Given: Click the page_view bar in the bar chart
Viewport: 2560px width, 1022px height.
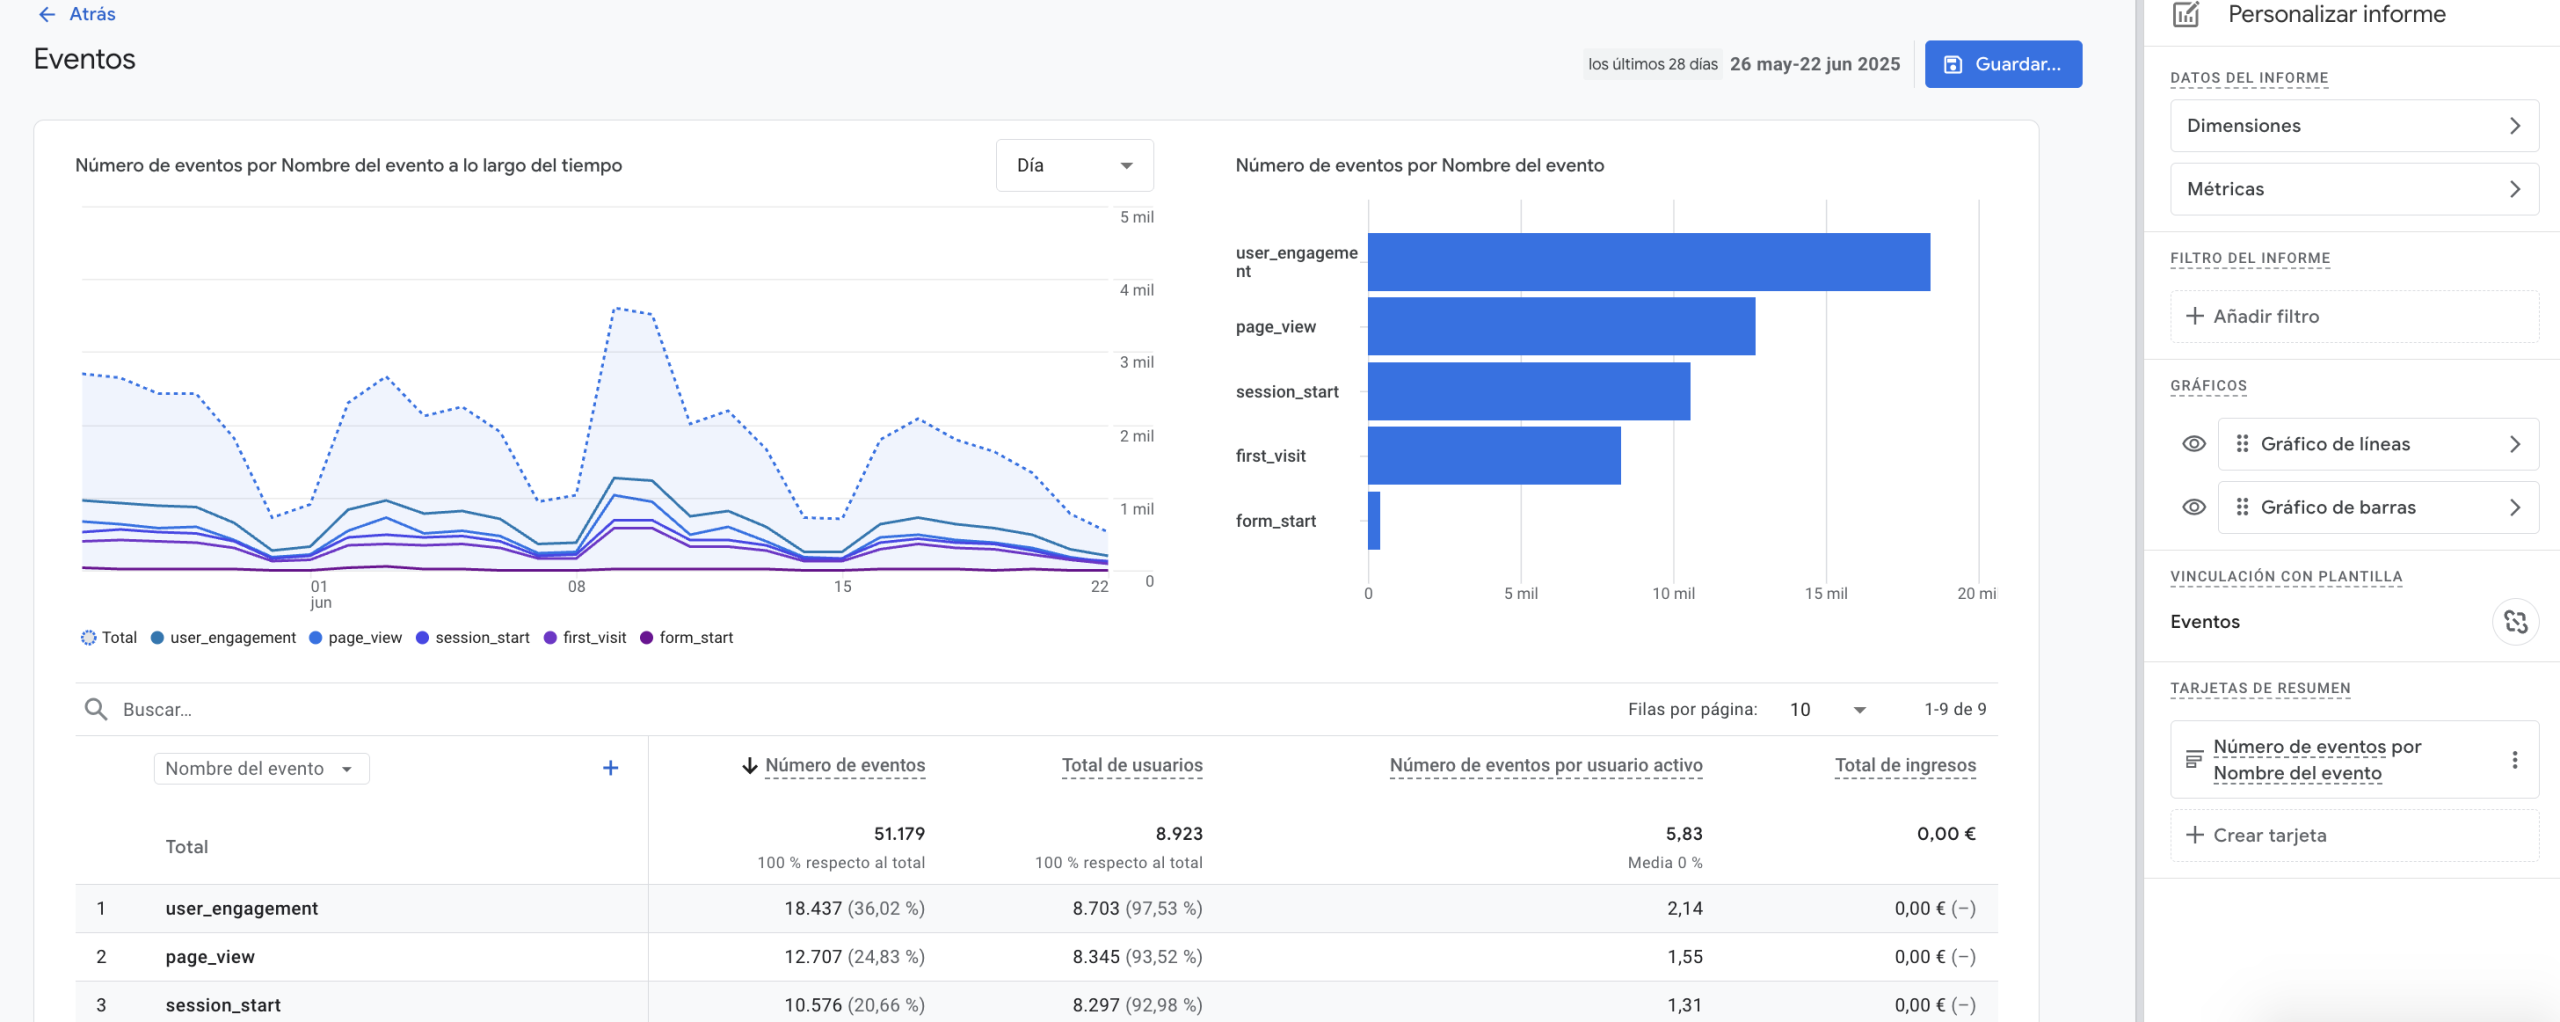Looking at the screenshot, I should pos(1560,327).
